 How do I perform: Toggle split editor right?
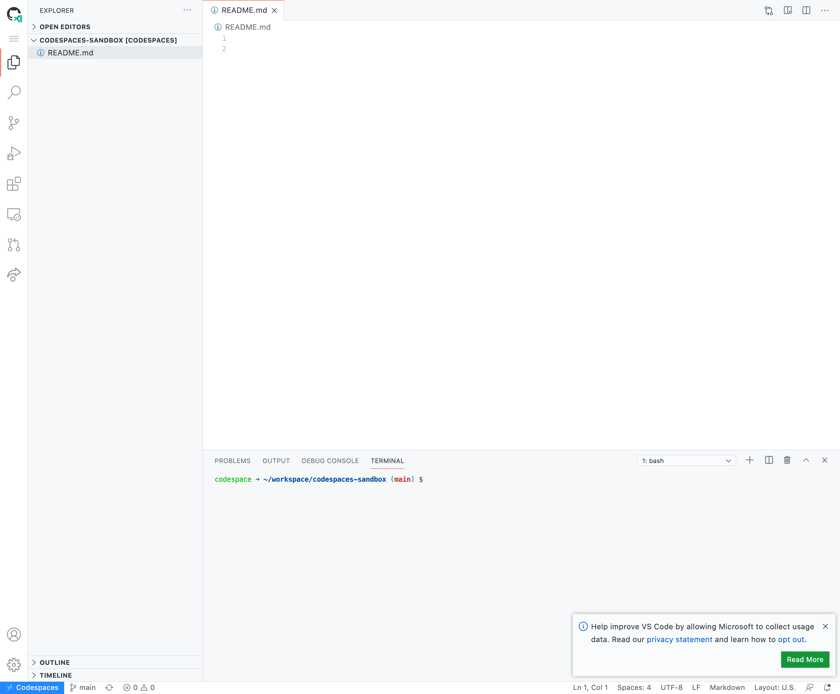pyautogui.click(x=806, y=10)
